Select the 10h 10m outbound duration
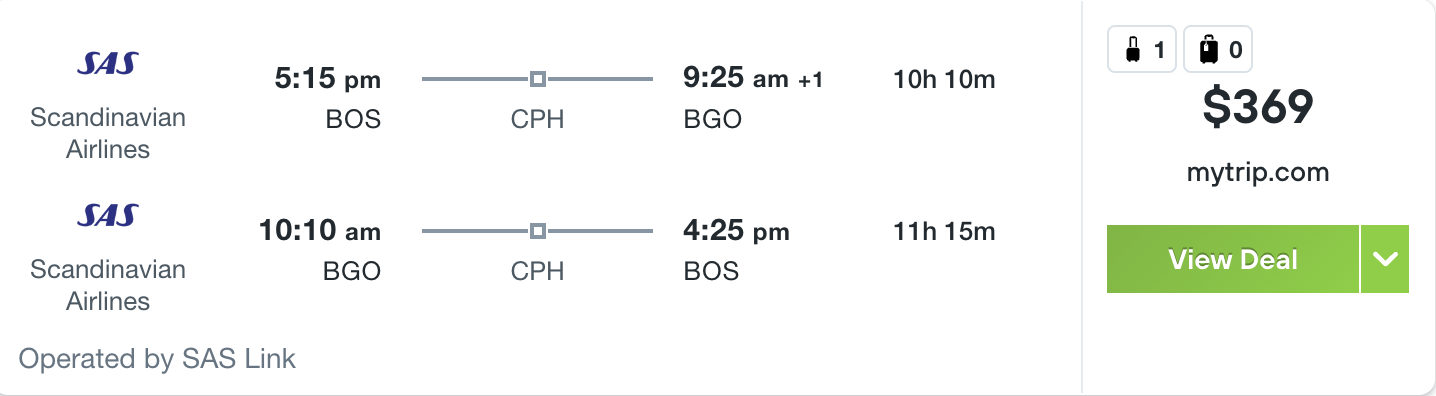This screenshot has height=396, width=1436. click(x=944, y=79)
